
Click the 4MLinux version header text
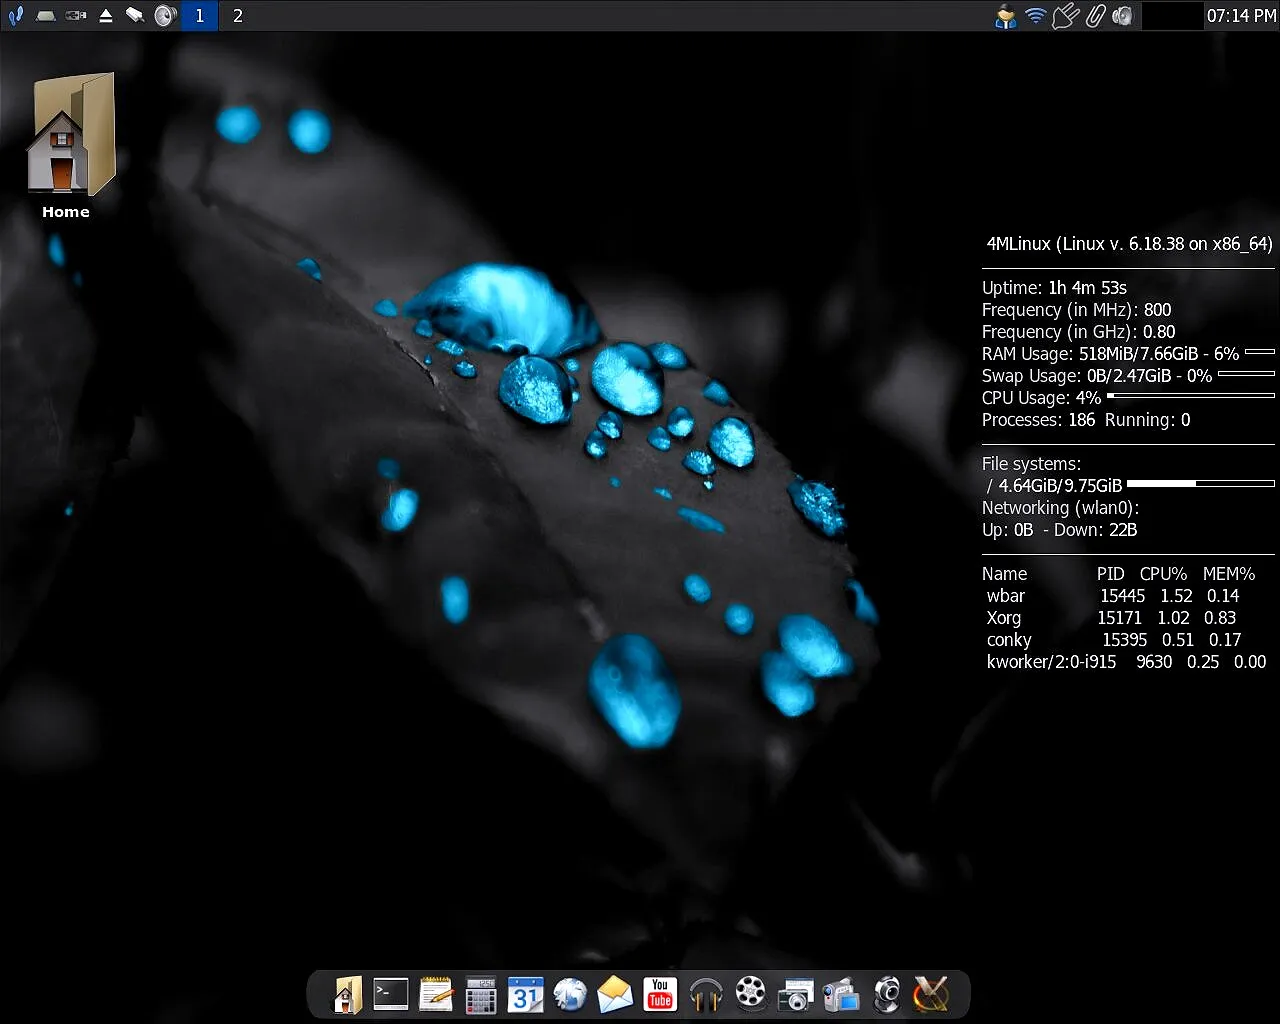(x=1129, y=244)
